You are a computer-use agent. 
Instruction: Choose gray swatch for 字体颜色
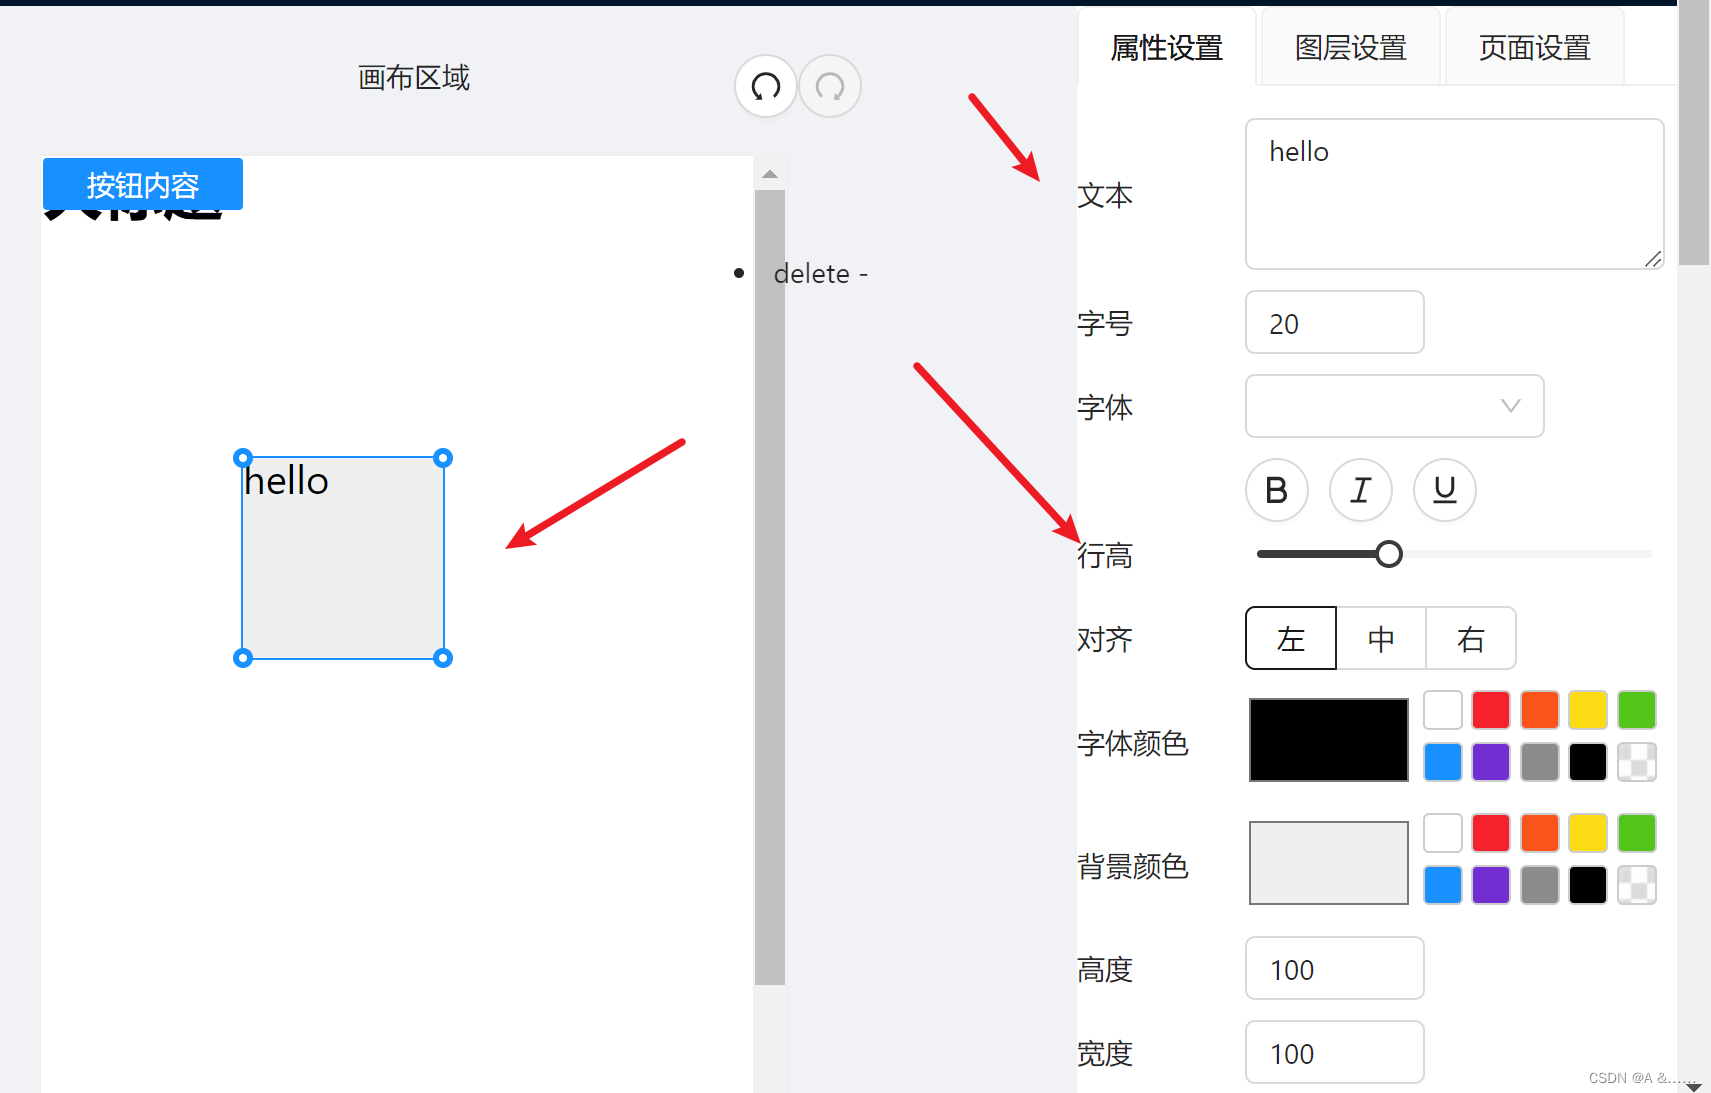click(1540, 762)
